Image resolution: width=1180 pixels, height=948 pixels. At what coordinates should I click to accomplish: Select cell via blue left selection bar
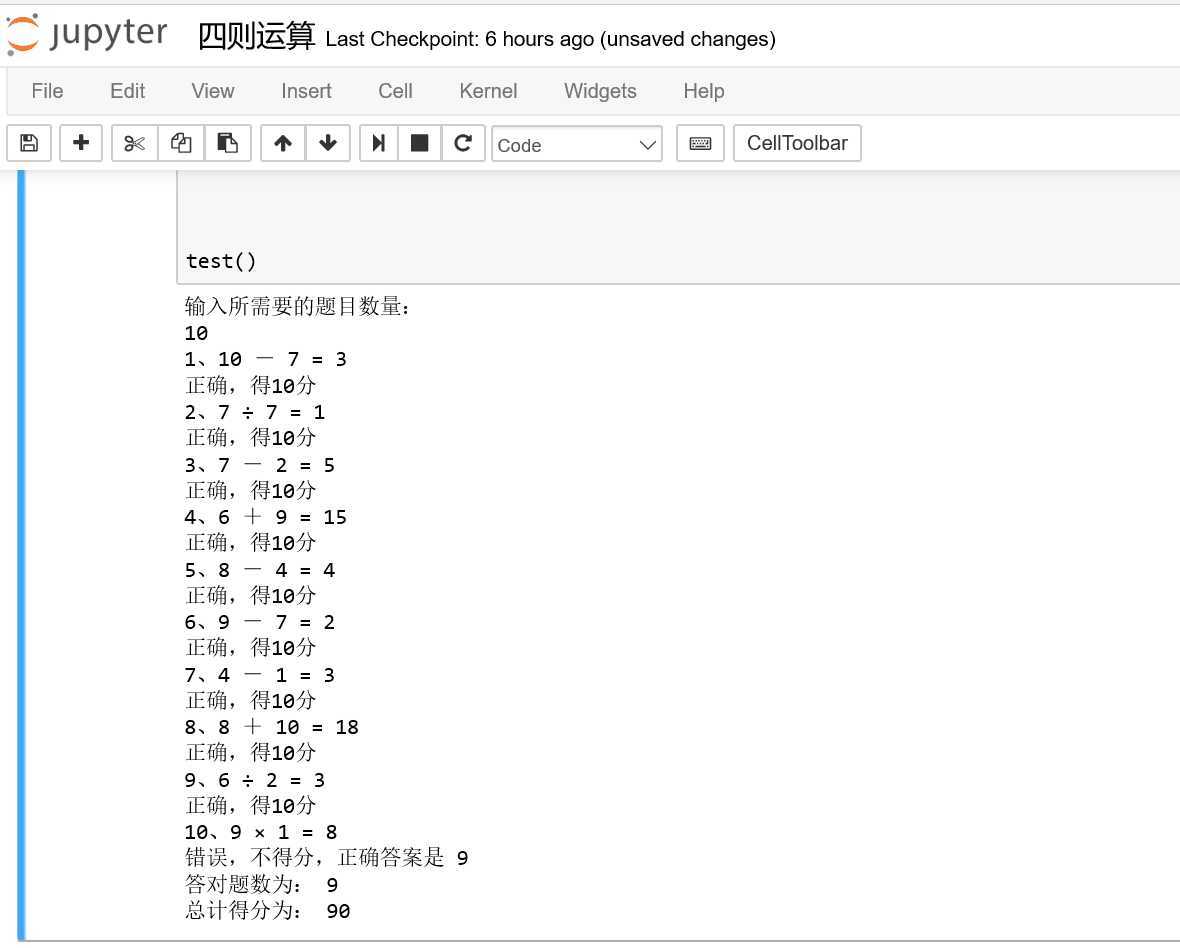click(21, 555)
